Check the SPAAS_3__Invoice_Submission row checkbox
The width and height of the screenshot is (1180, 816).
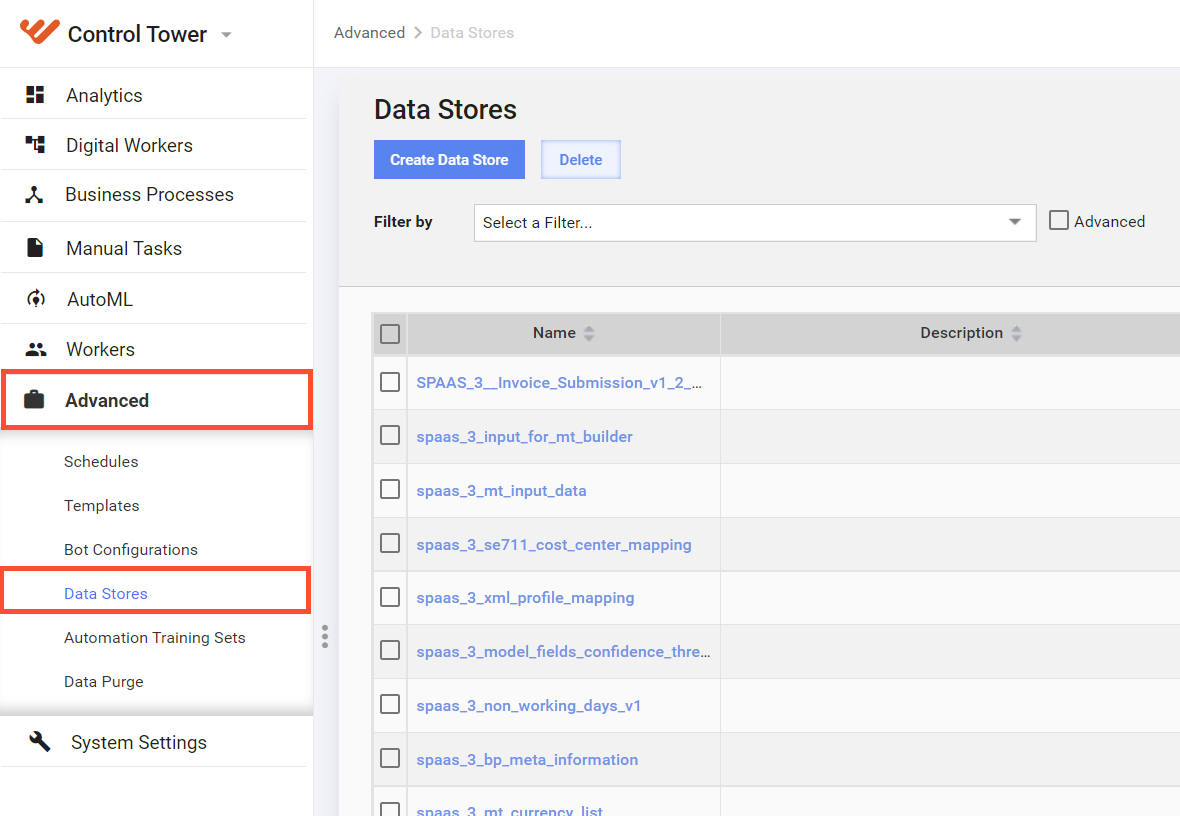390,382
